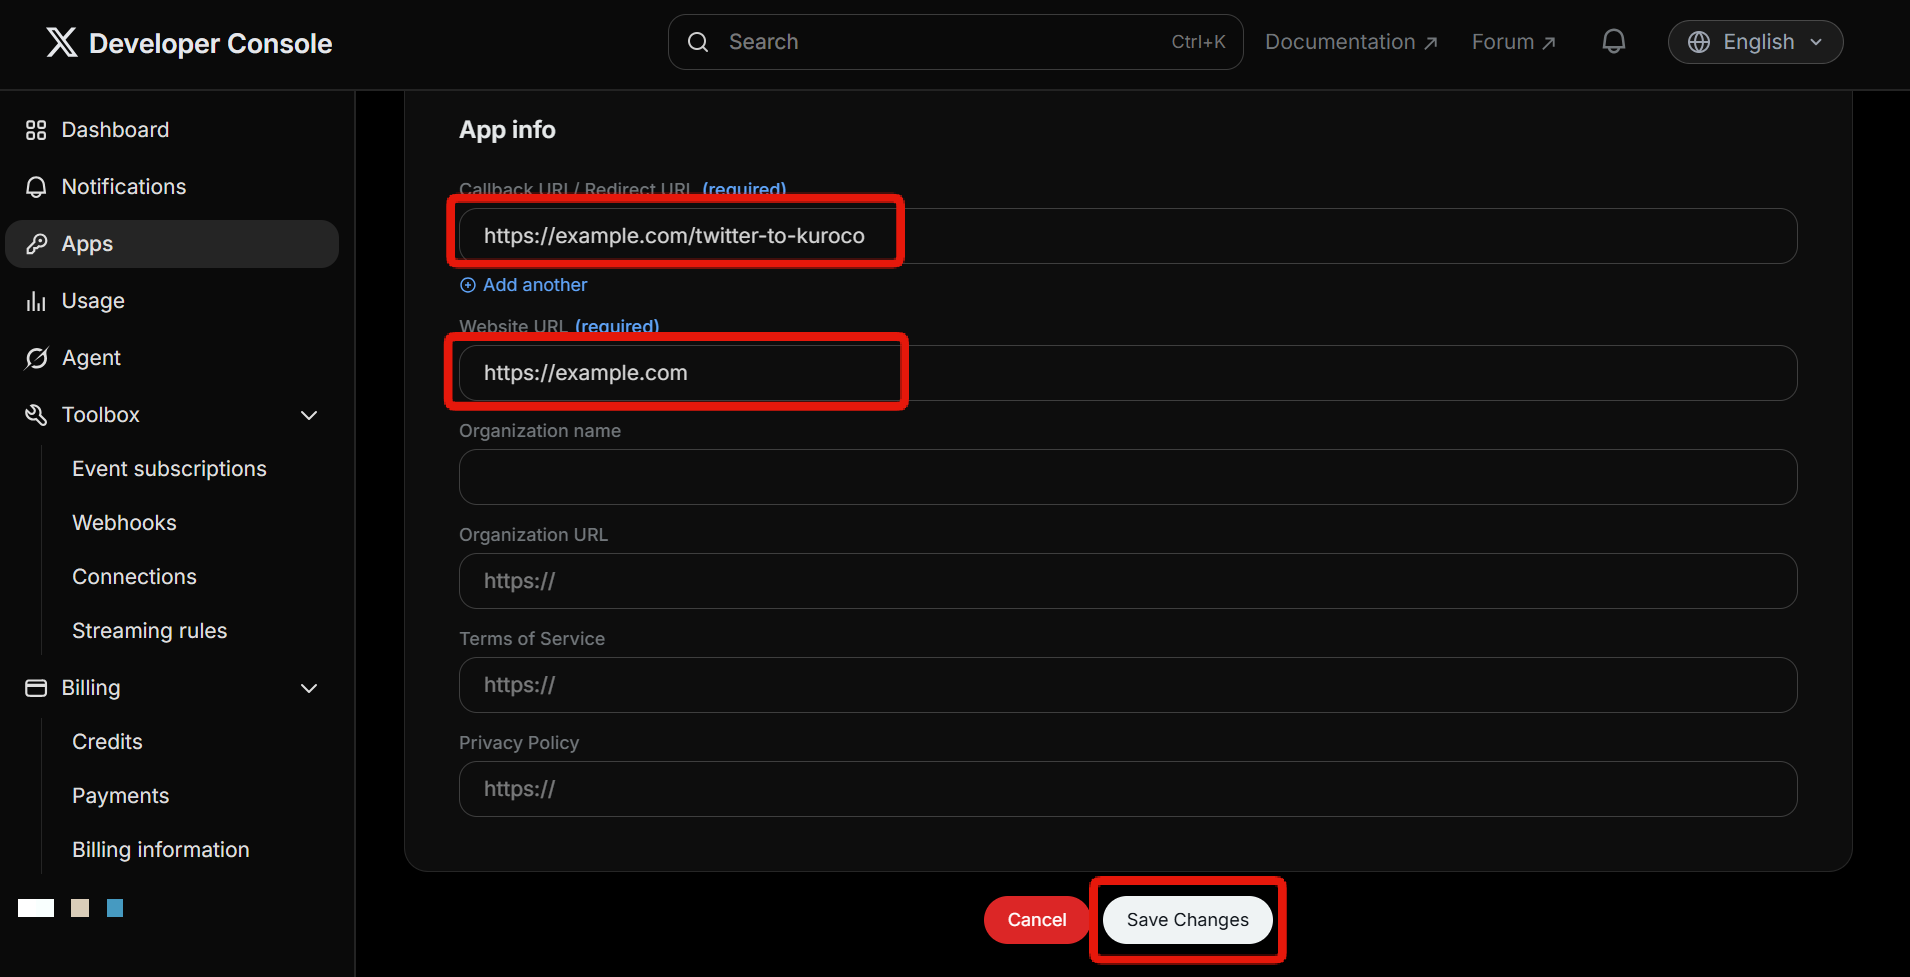Image resolution: width=1910 pixels, height=977 pixels.
Task: Click the red Cancel button
Action: pyautogui.click(x=1036, y=920)
